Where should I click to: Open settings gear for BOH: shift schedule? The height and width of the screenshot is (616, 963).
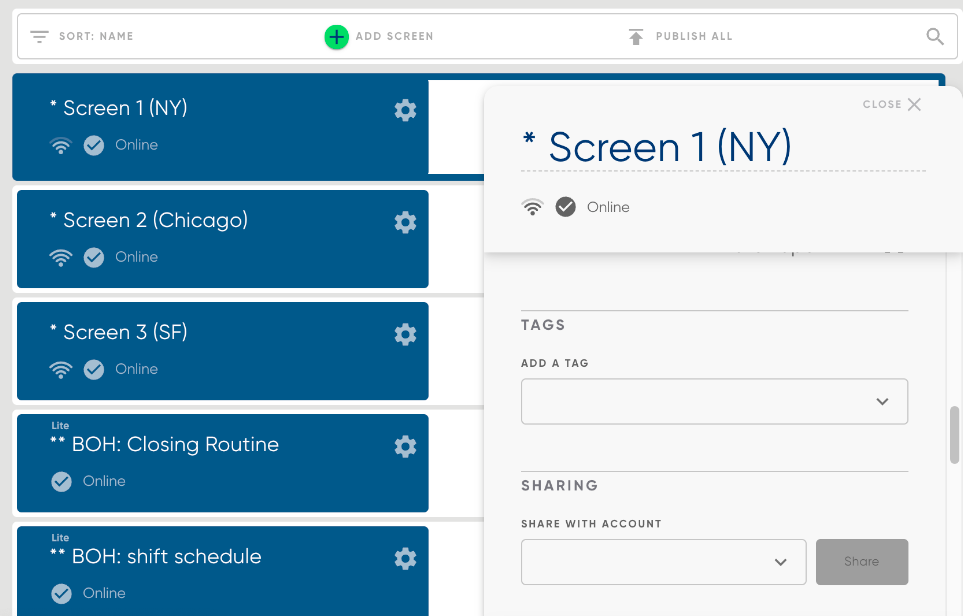coord(405,559)
